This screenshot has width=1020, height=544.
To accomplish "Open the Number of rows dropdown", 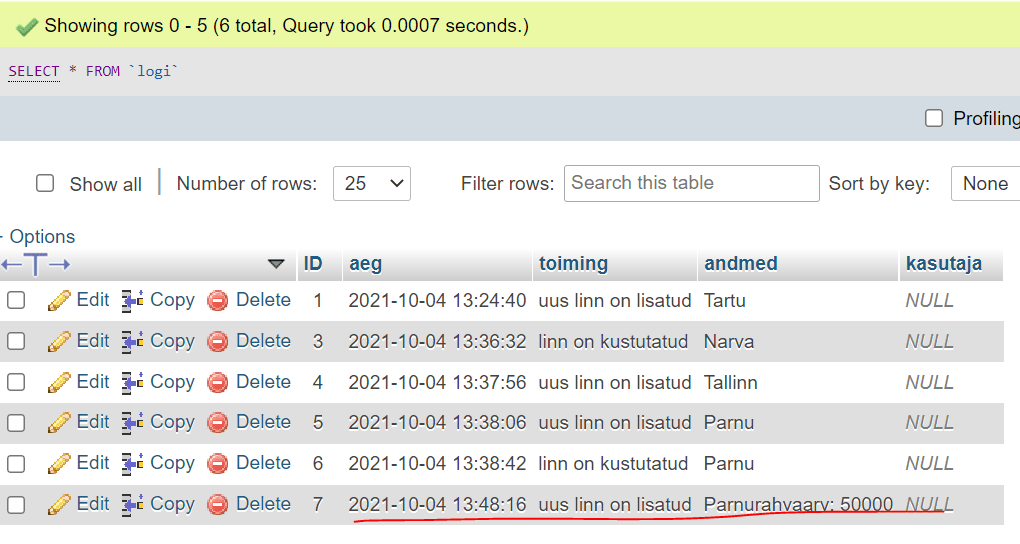I will click(371, 183).
